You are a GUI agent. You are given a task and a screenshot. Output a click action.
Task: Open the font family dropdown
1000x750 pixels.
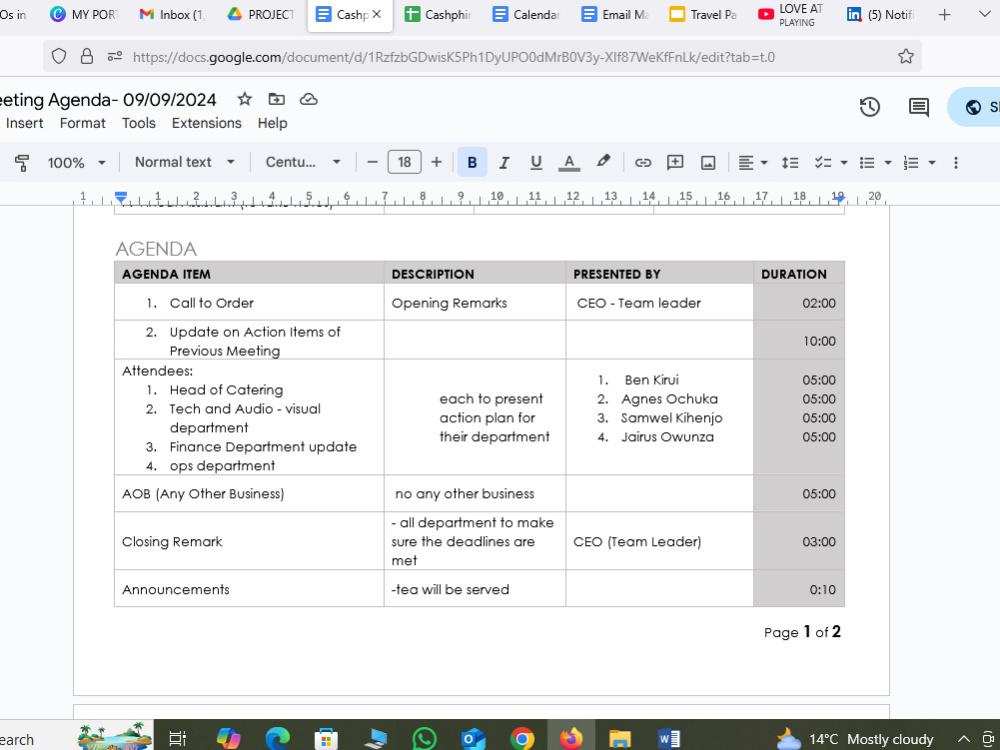tap(303, 162)
